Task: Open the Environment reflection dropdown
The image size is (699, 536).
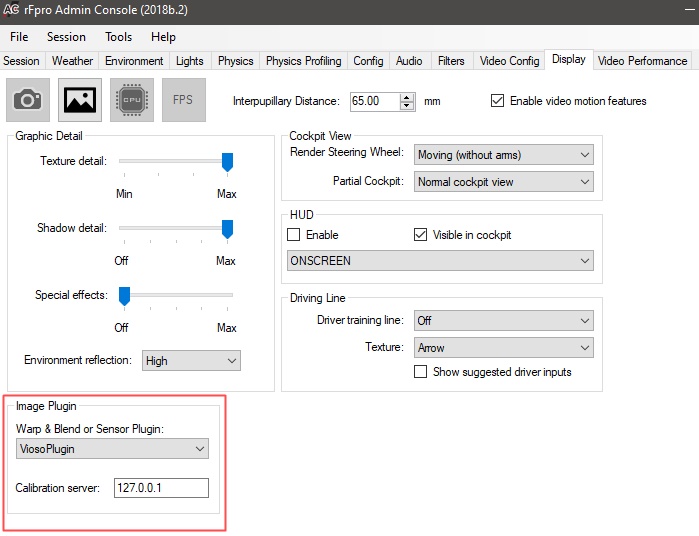Action: pos(191,361)
